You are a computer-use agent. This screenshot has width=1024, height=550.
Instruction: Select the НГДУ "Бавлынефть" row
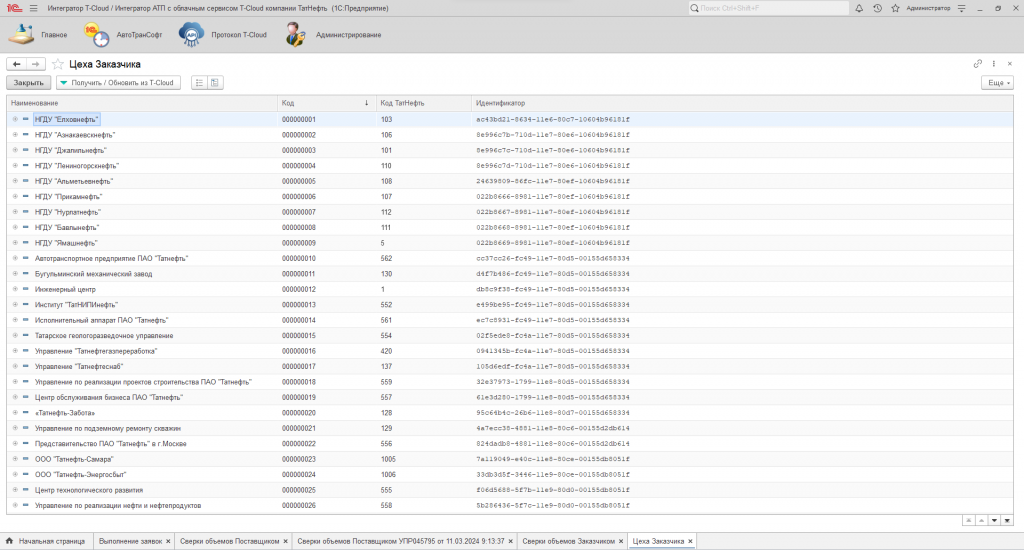tap(509, 227)
